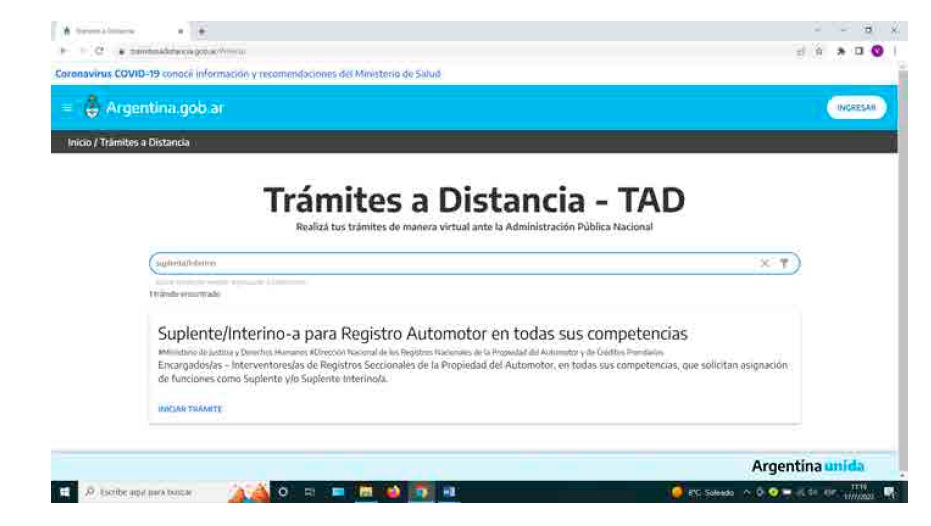The width and height of the screenshot is (931, 526).
Task: Click the Argentina.gob.ar logo
Action: (154, 107)
